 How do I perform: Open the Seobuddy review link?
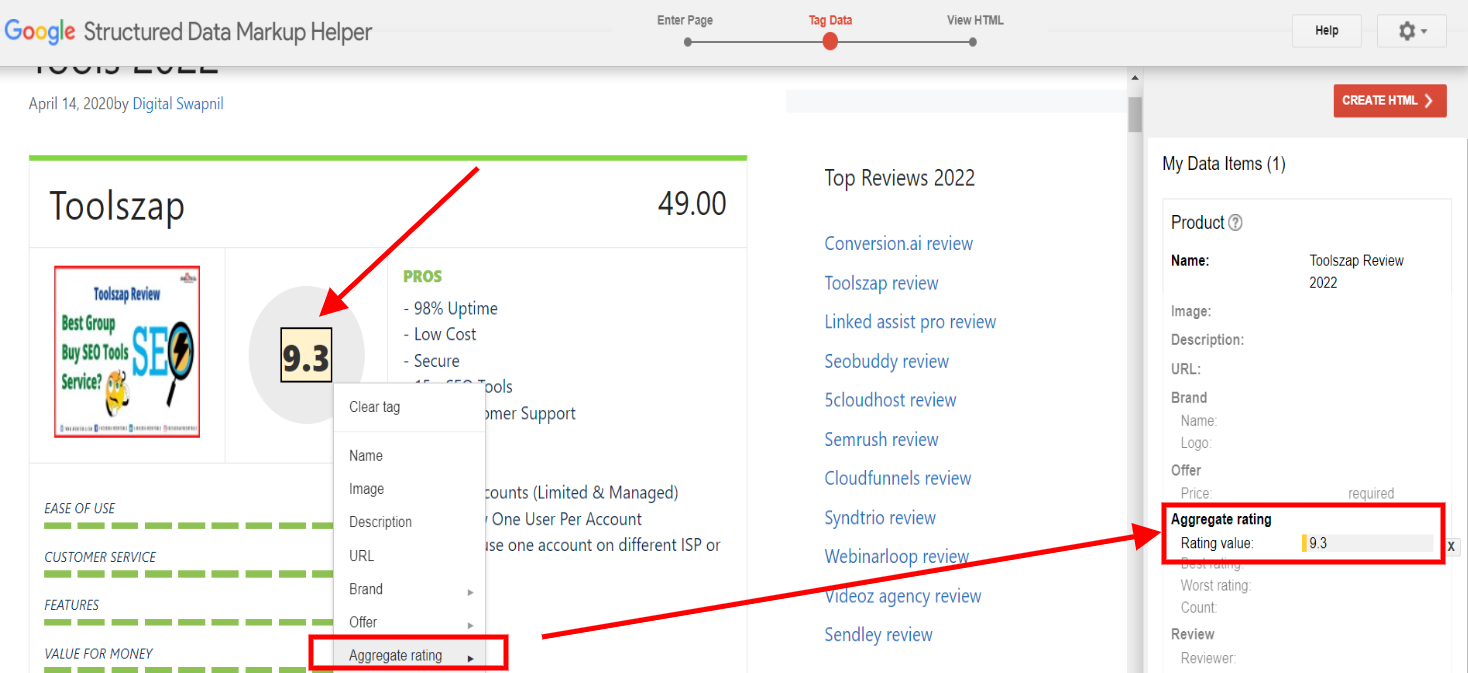[x=886, y=361]
